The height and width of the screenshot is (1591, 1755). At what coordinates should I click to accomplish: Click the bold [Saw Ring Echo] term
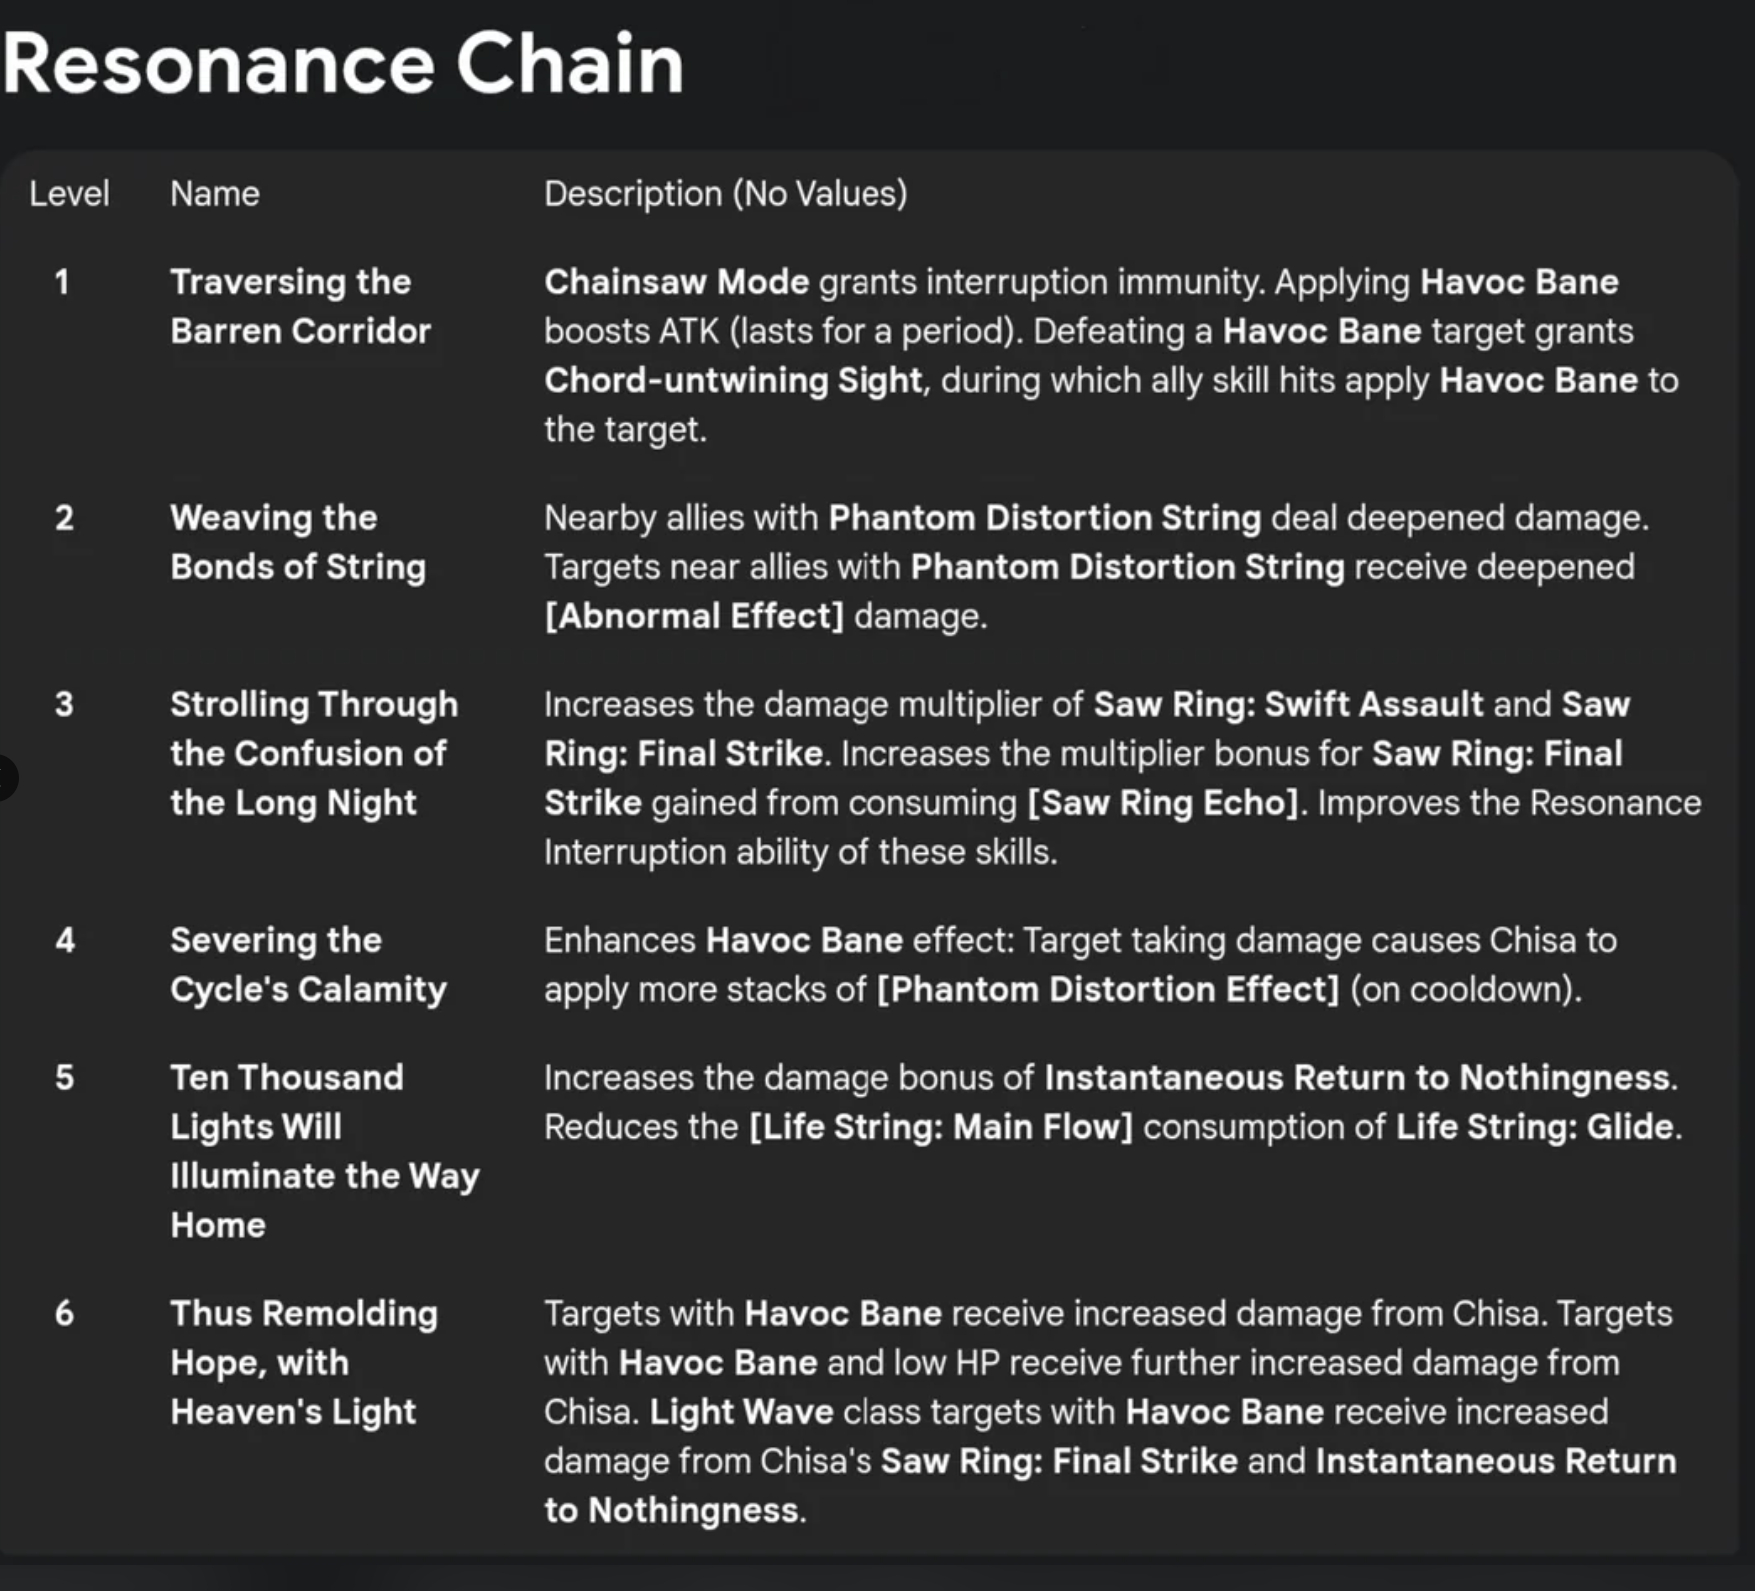pyautogui.click(x=1163, y=803)
